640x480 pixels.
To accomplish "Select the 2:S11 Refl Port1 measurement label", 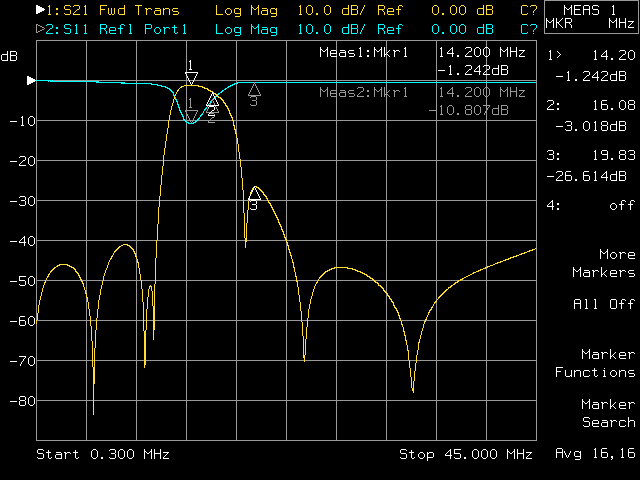I will [116, 29].
